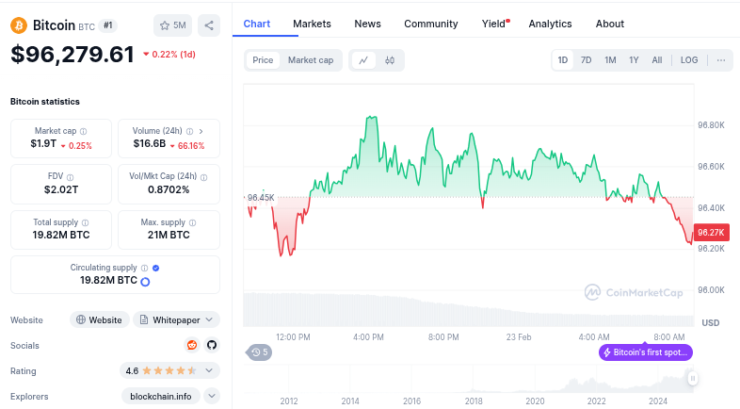The image size is (740, 409).
Task: Select the 1D time range
Action: (563, 60)
